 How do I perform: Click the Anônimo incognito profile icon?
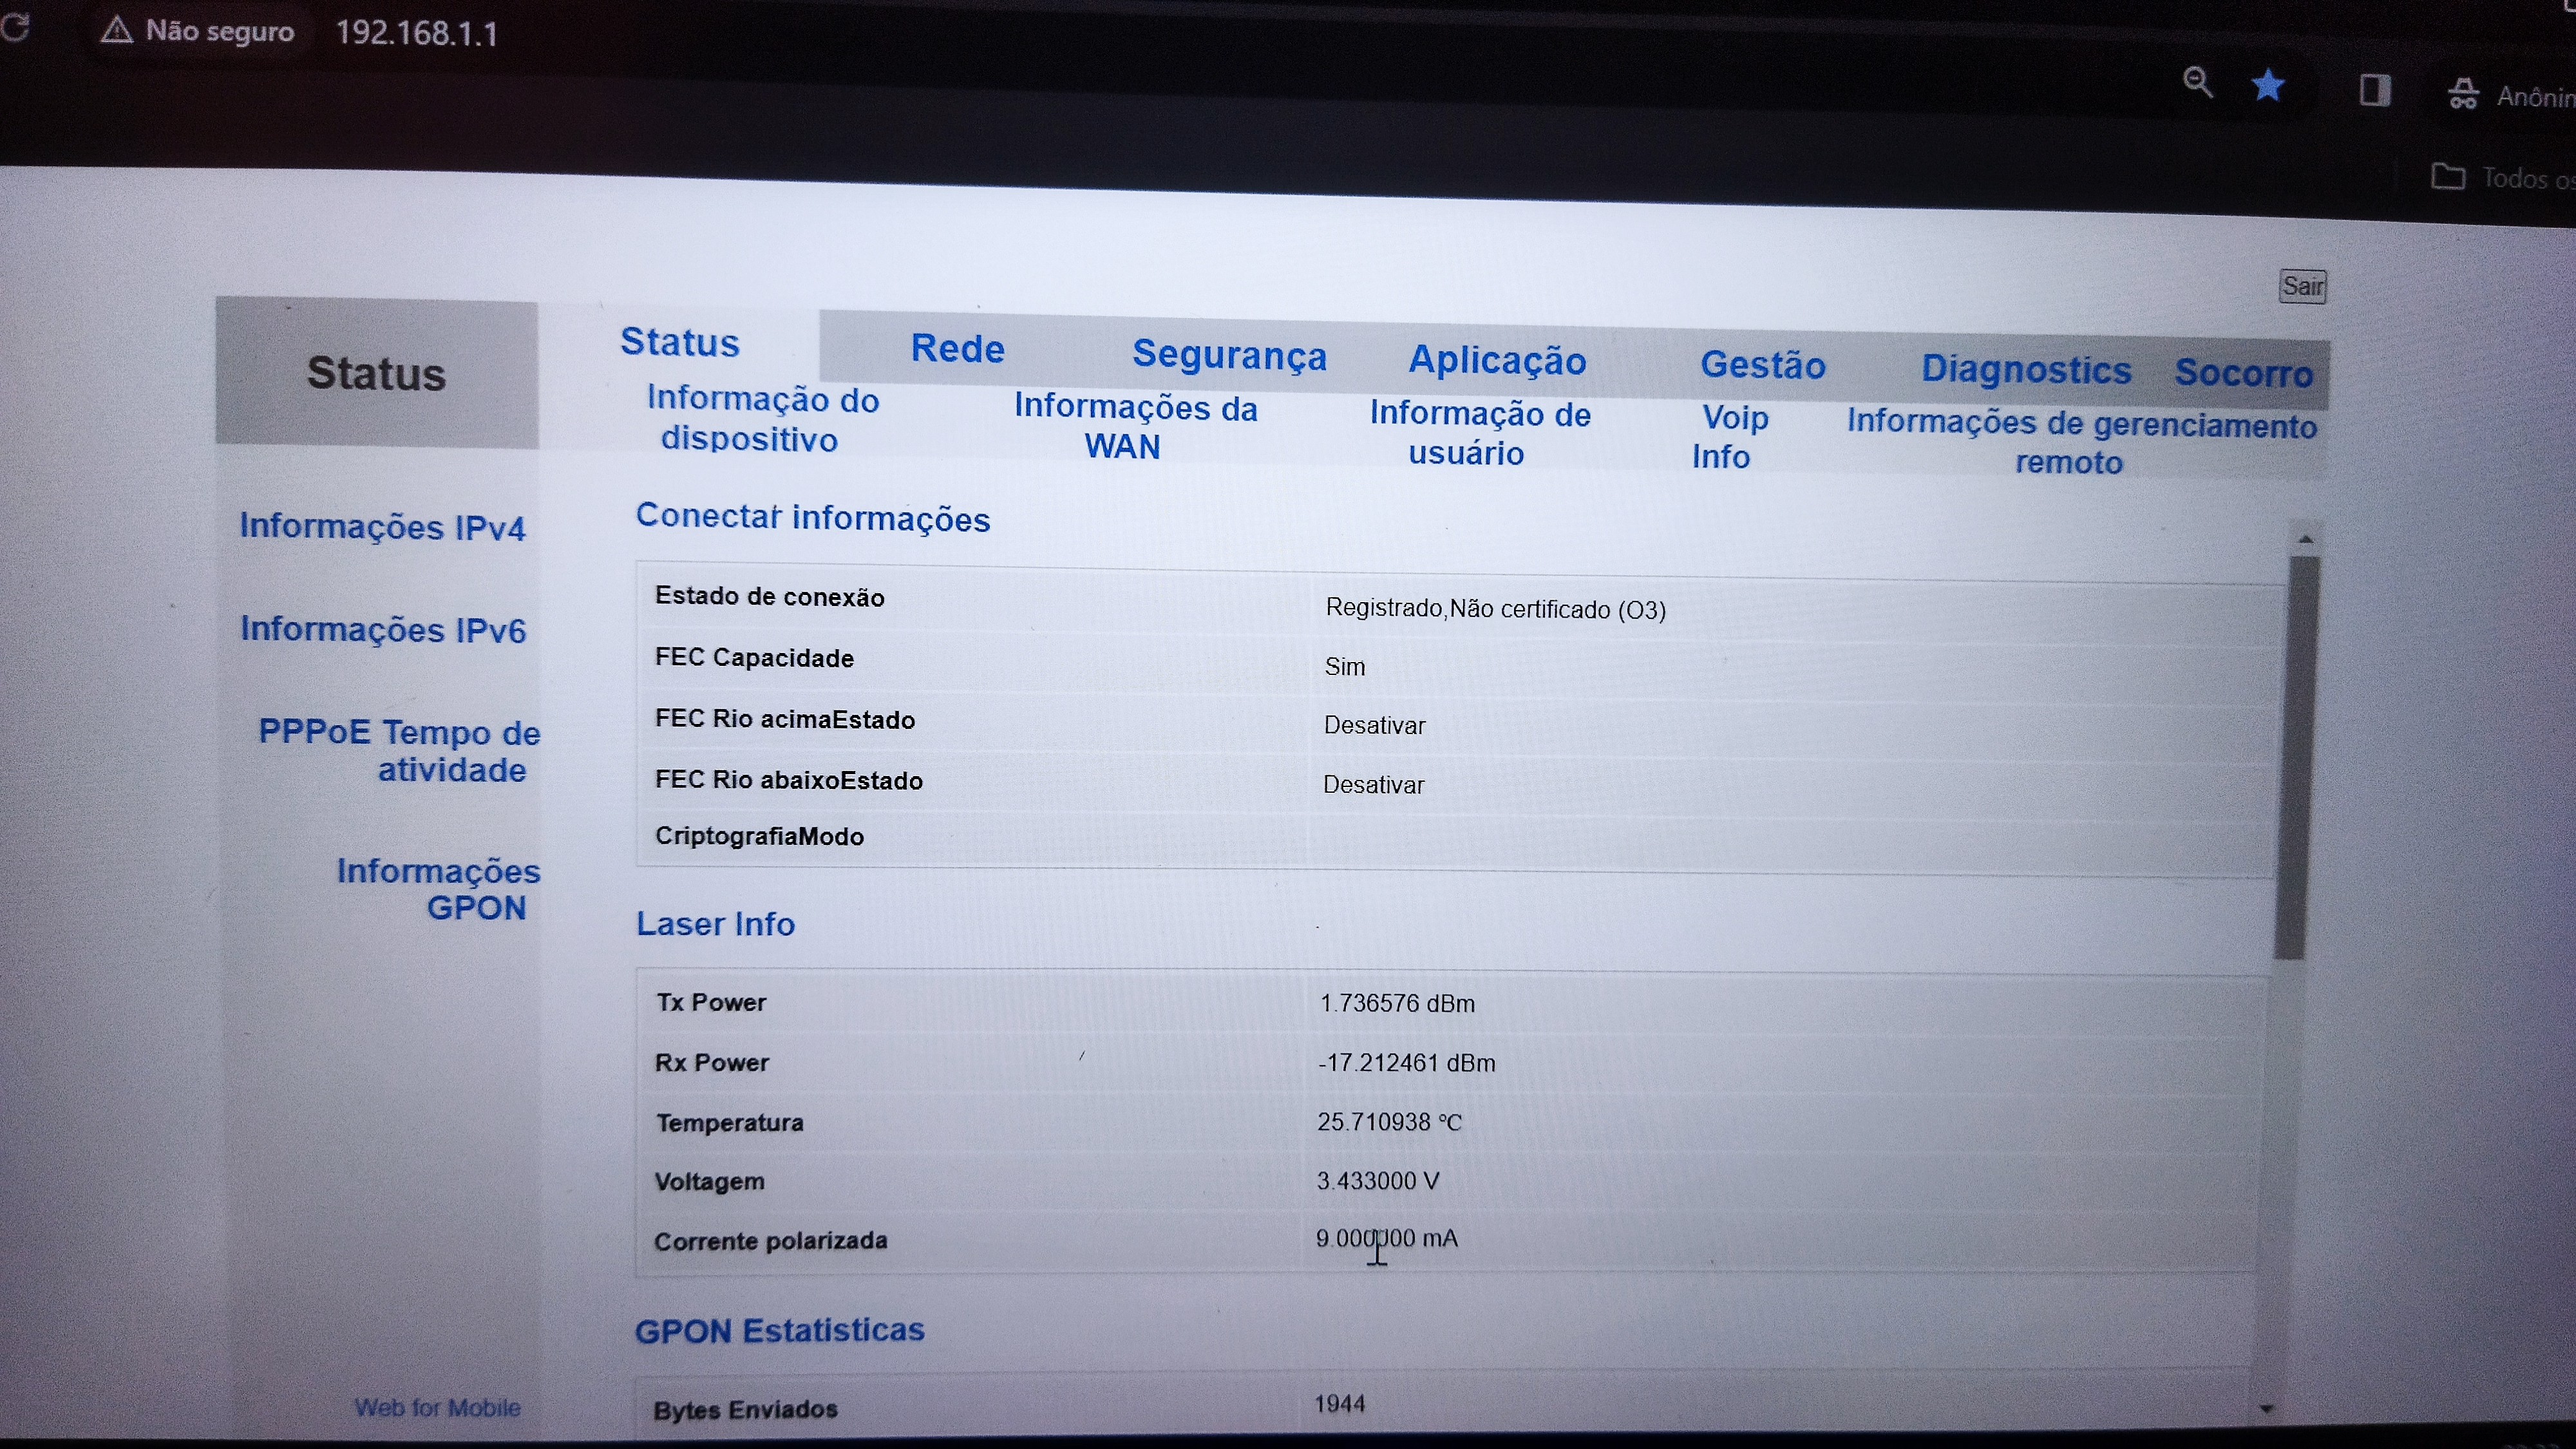coord(2463,94)
